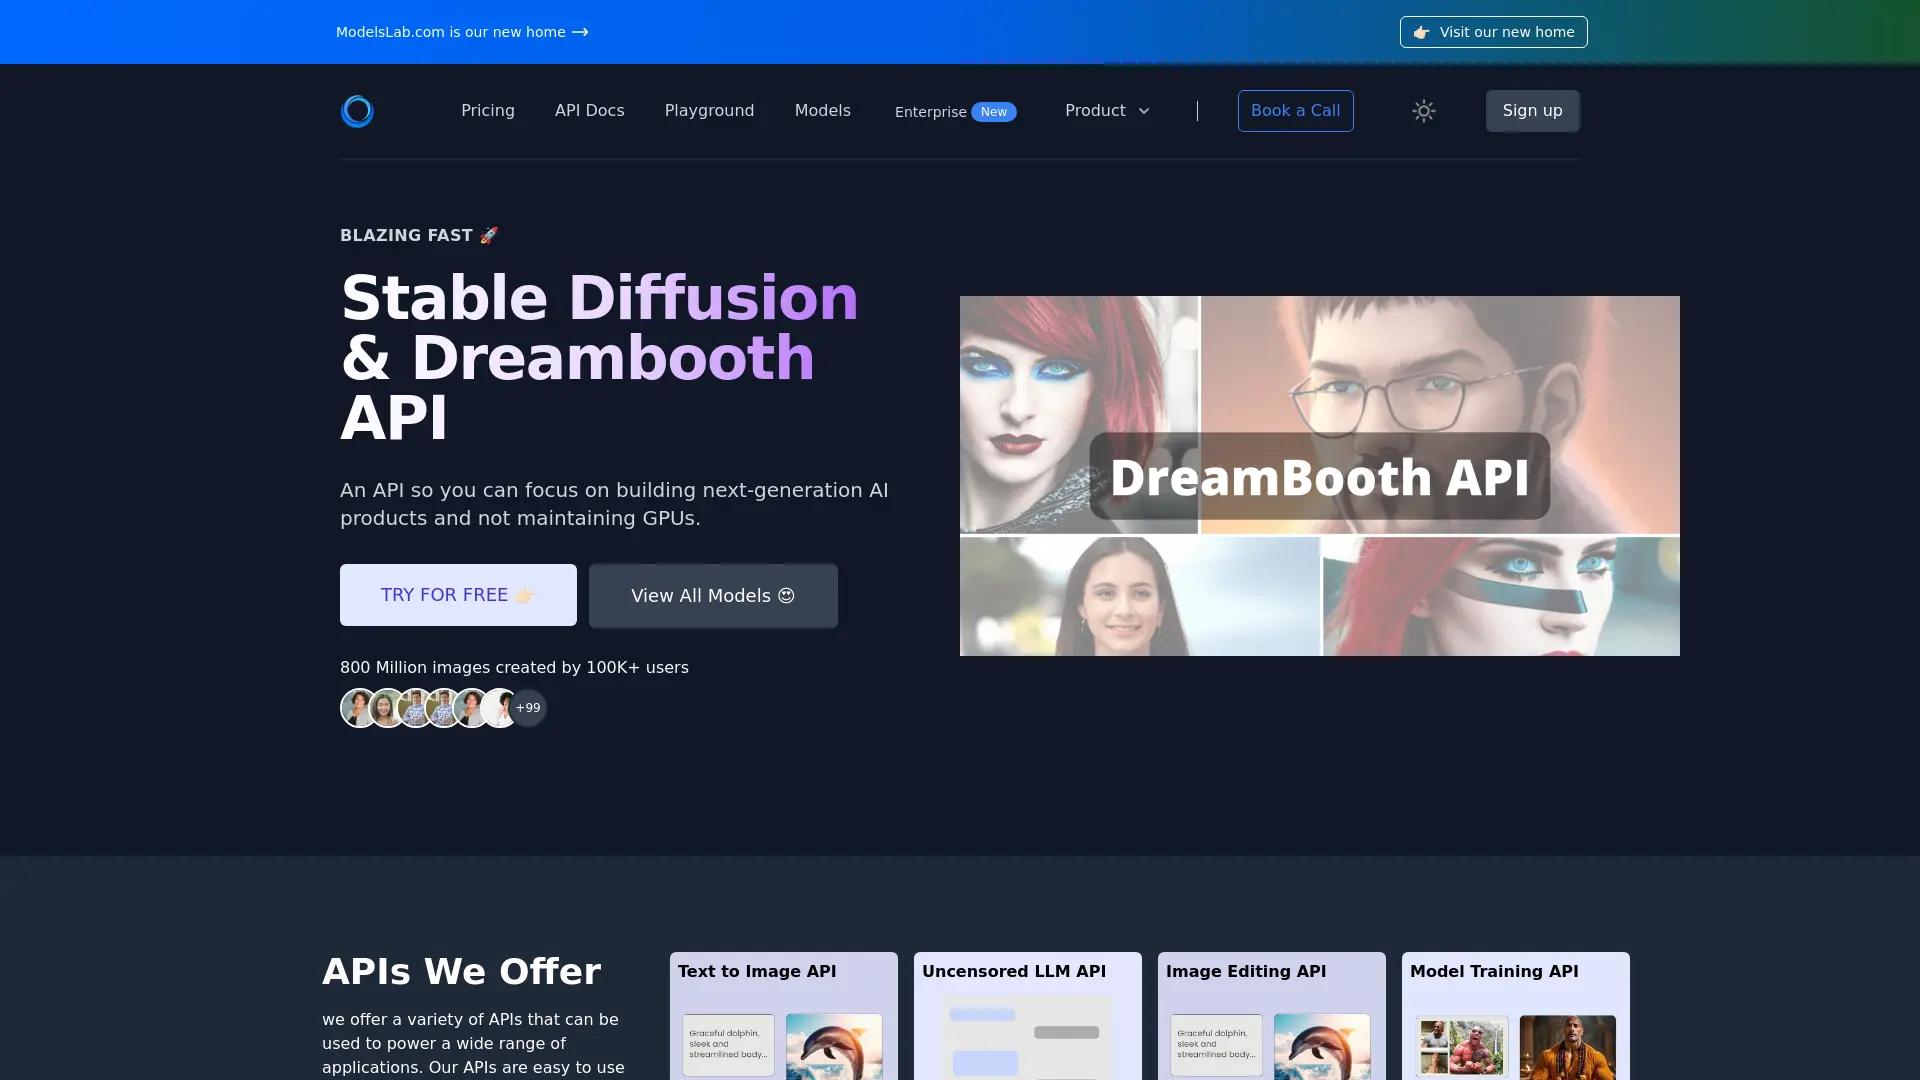The height and width of the screenshot is (1080, 1920).
Task: Click the +99 users avatar badge
Action: point(529,707)
